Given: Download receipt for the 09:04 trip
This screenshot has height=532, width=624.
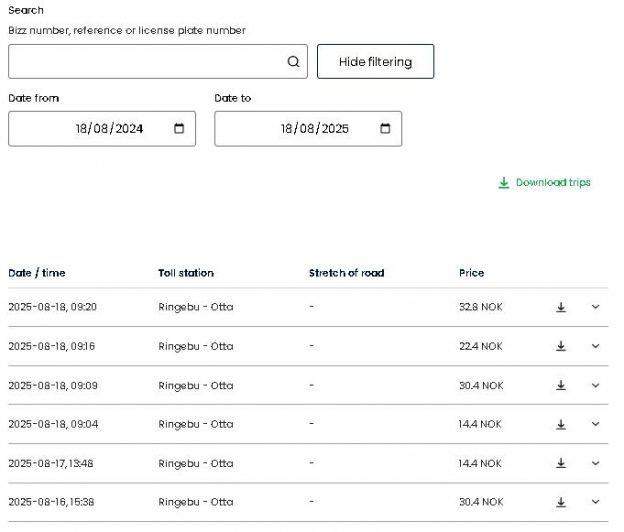Looking at the screenshot, I should 561,424.
